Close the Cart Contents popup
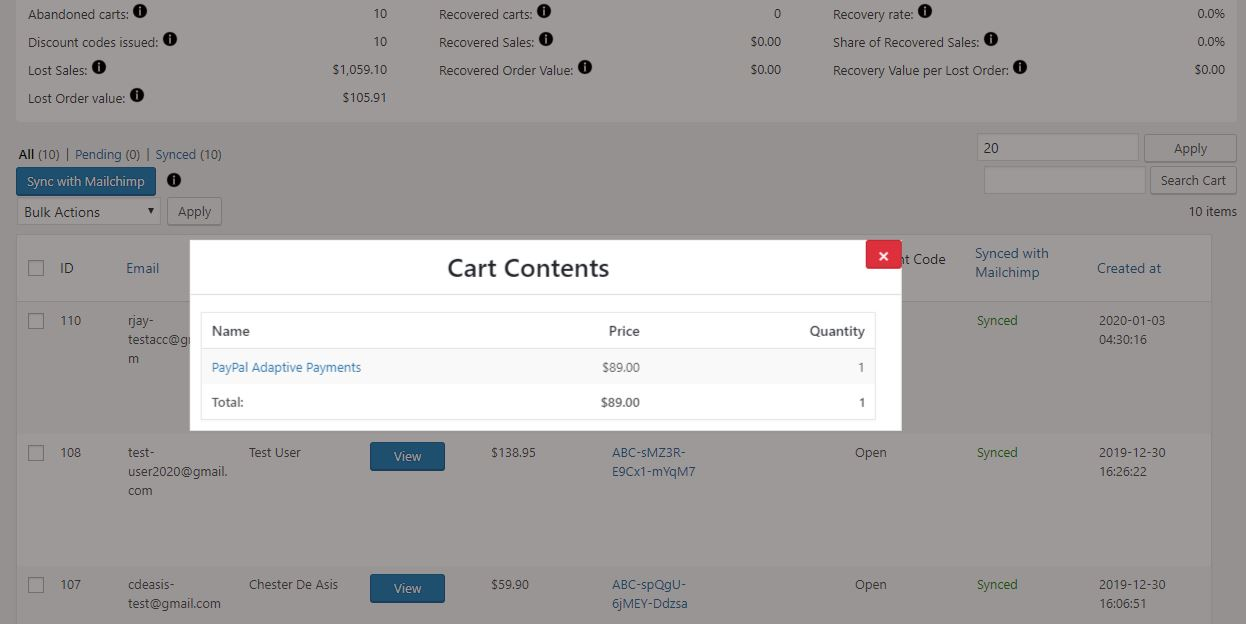 tap(883, 255)
